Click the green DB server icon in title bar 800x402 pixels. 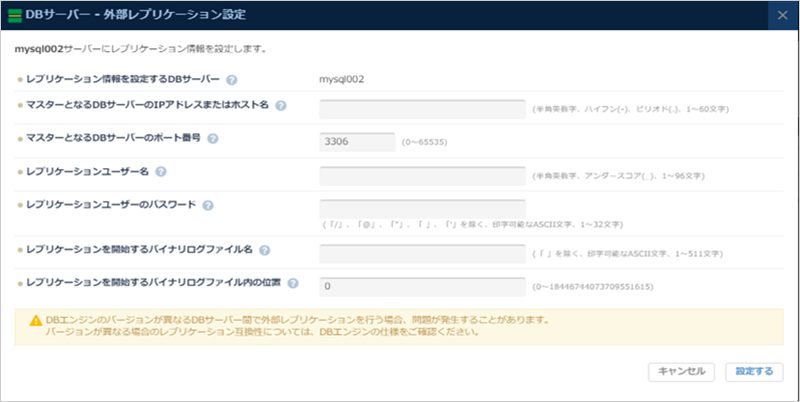pos(15,15)
